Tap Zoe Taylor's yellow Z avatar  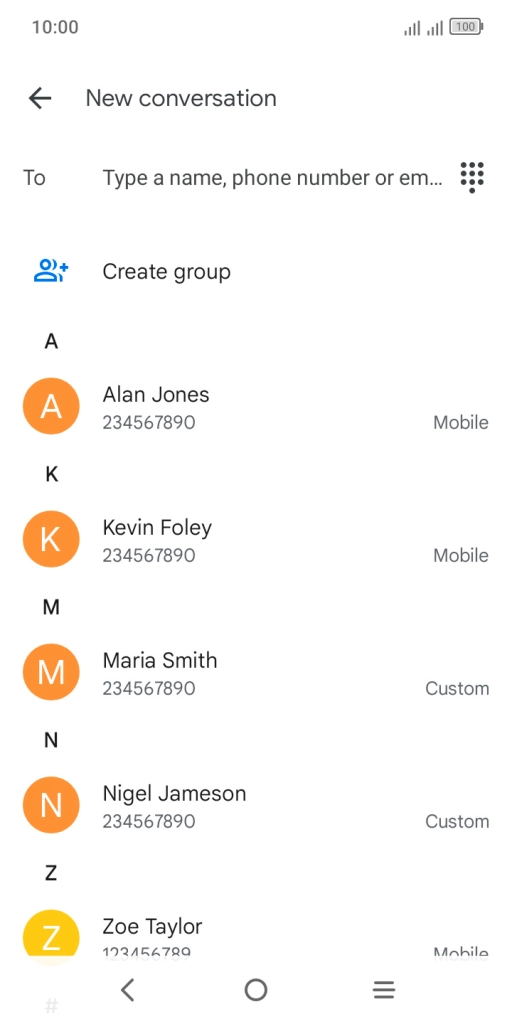[51, 935]
